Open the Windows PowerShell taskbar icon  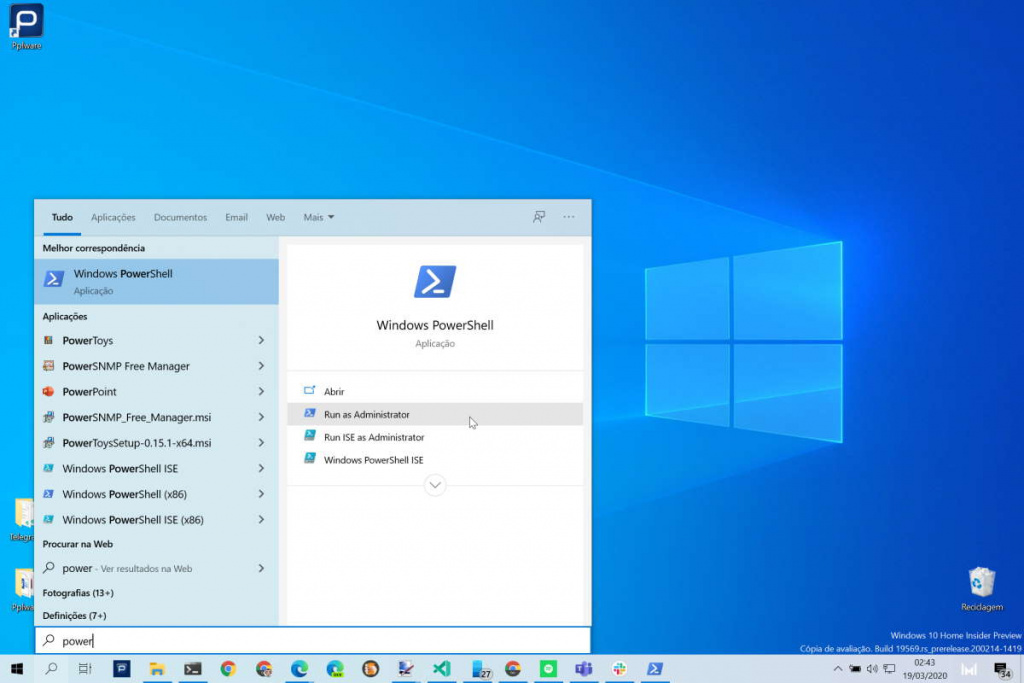657,670
